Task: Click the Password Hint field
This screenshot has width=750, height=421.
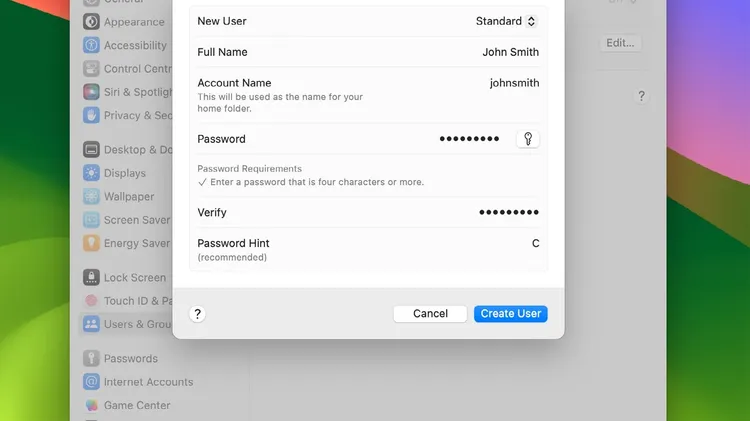Action: 368,249
